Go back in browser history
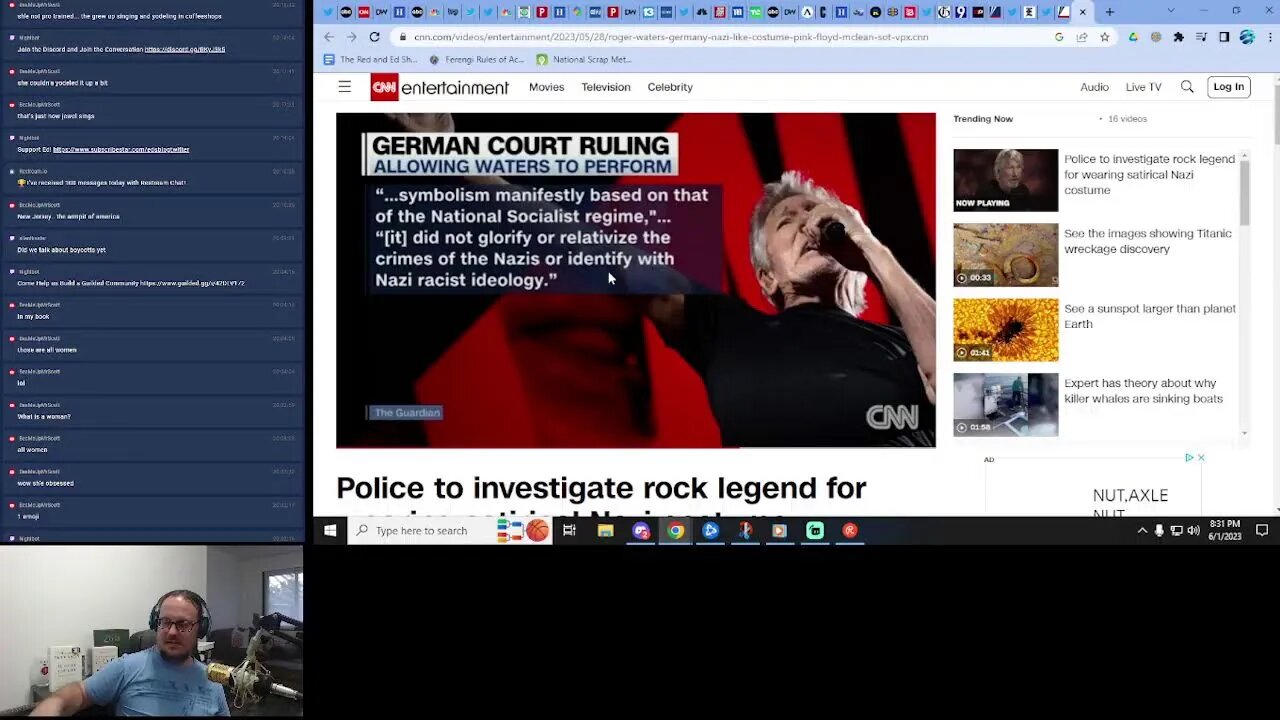 coord(329,37)
